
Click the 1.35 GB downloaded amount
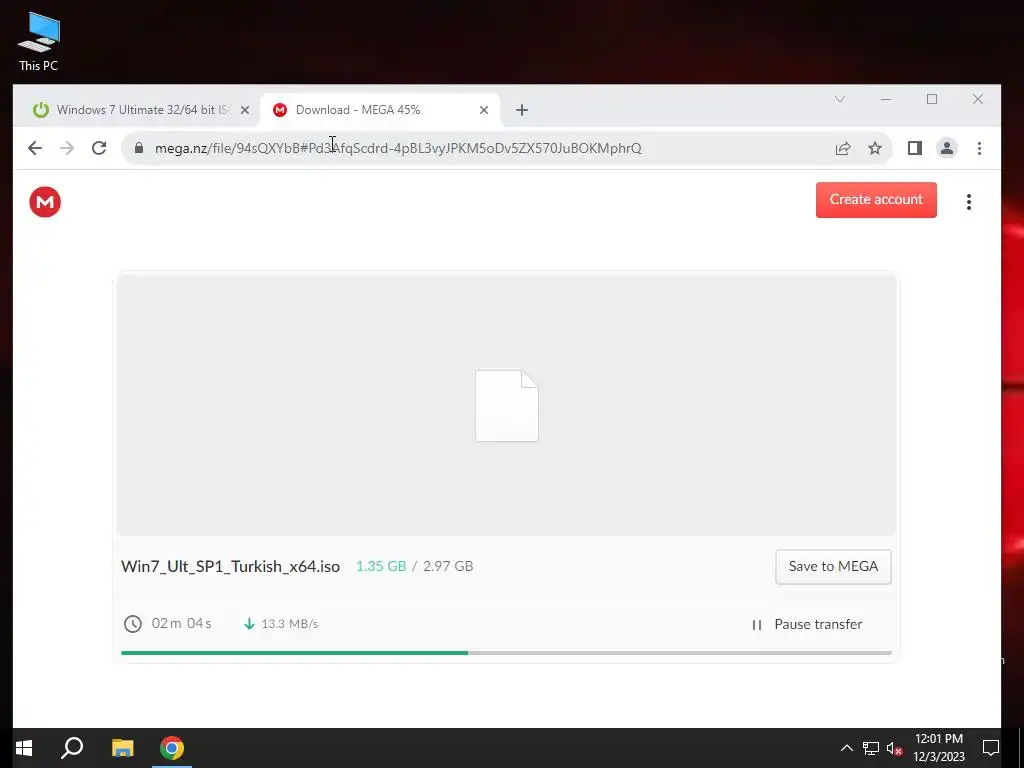(x=381, y=566)
